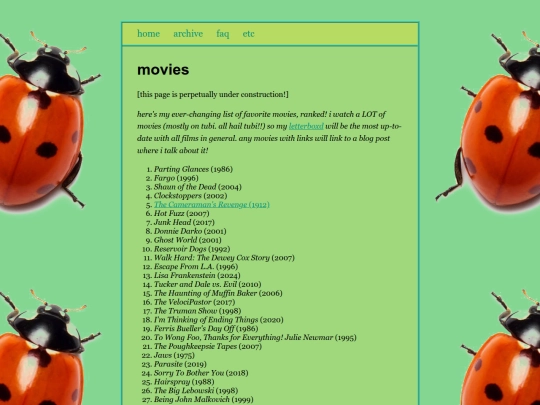The width and height of the screenshot is (540, 405).
Task: Open the home navigation link
Action: coord(148,34)
